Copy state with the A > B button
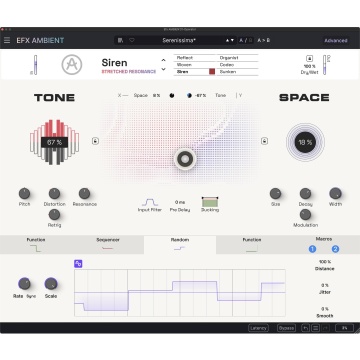The width and height of the screenshot is (360, 360). [x=263, y=40]
